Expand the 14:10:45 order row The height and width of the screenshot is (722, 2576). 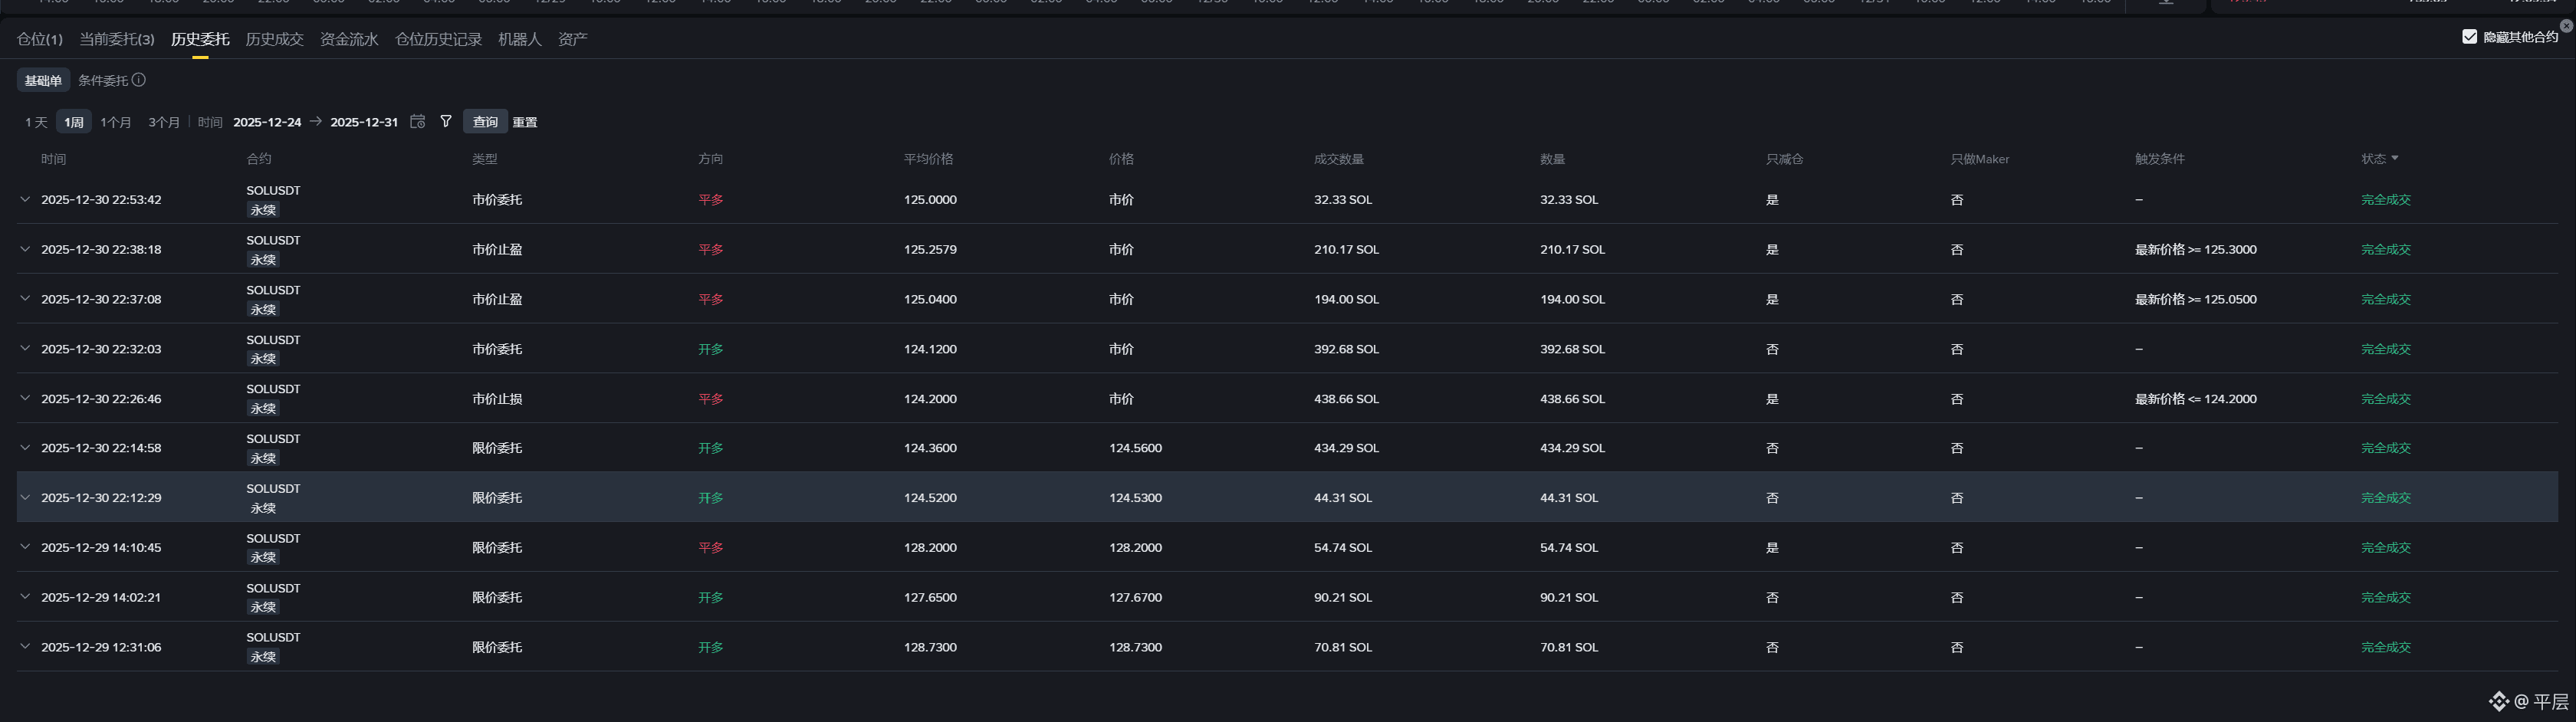pyautogui.click(x=25, y=547)
